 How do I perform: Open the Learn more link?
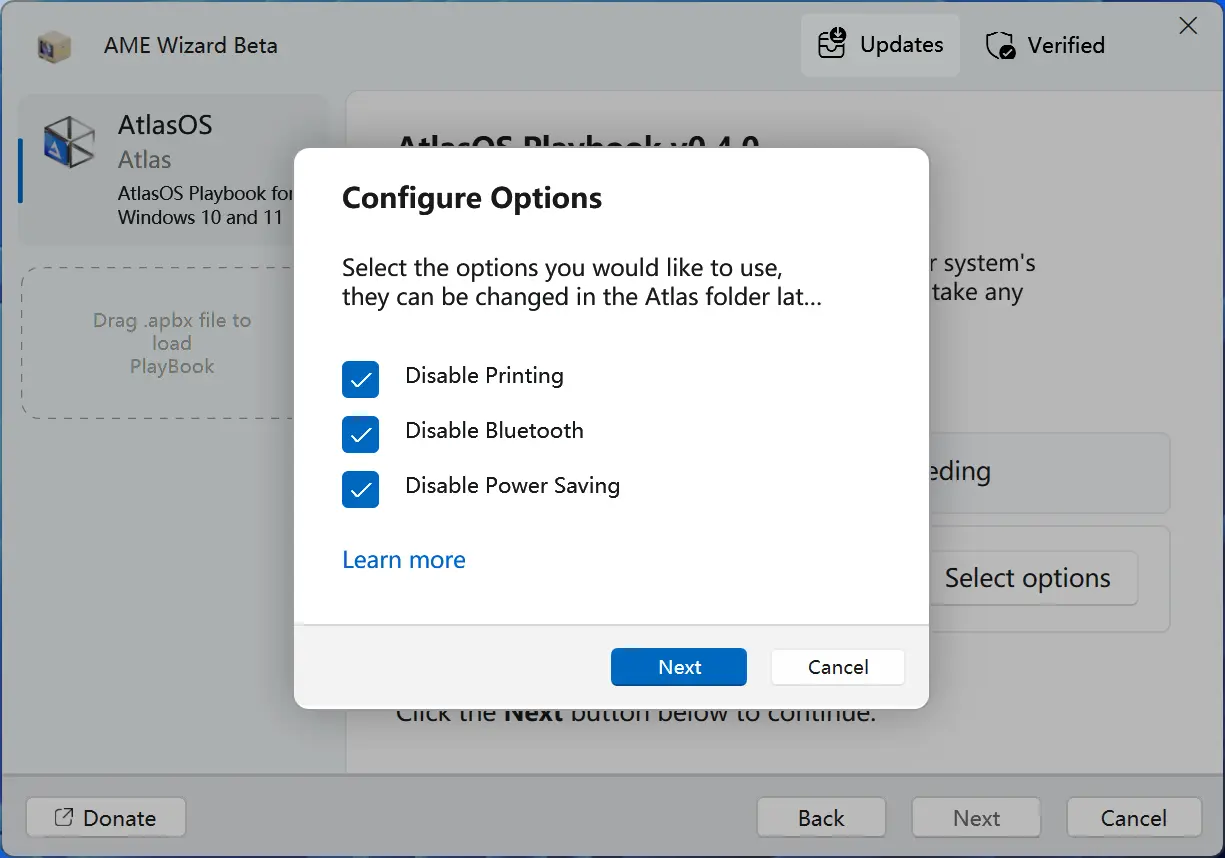click(404, 560)
